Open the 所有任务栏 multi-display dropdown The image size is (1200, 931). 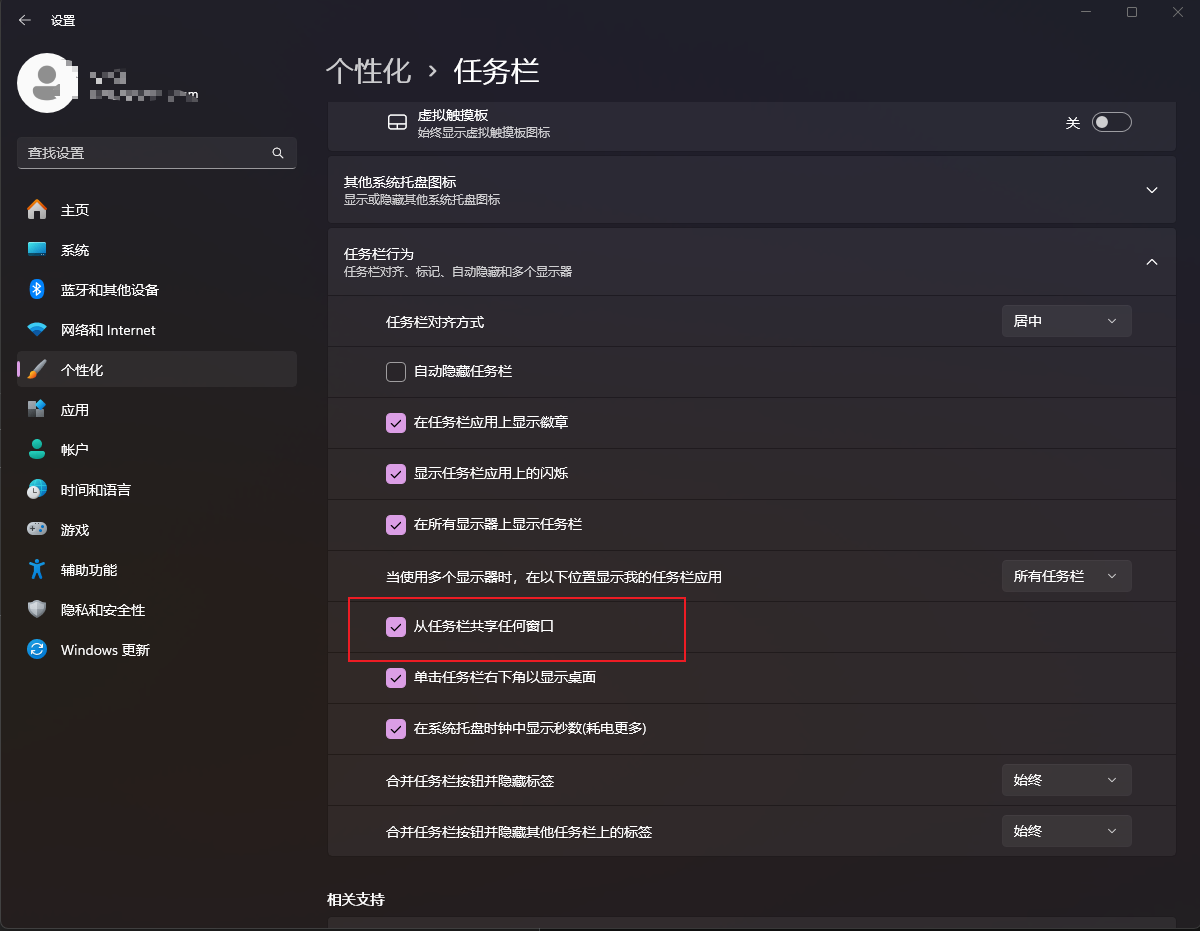pos(1066,576)
